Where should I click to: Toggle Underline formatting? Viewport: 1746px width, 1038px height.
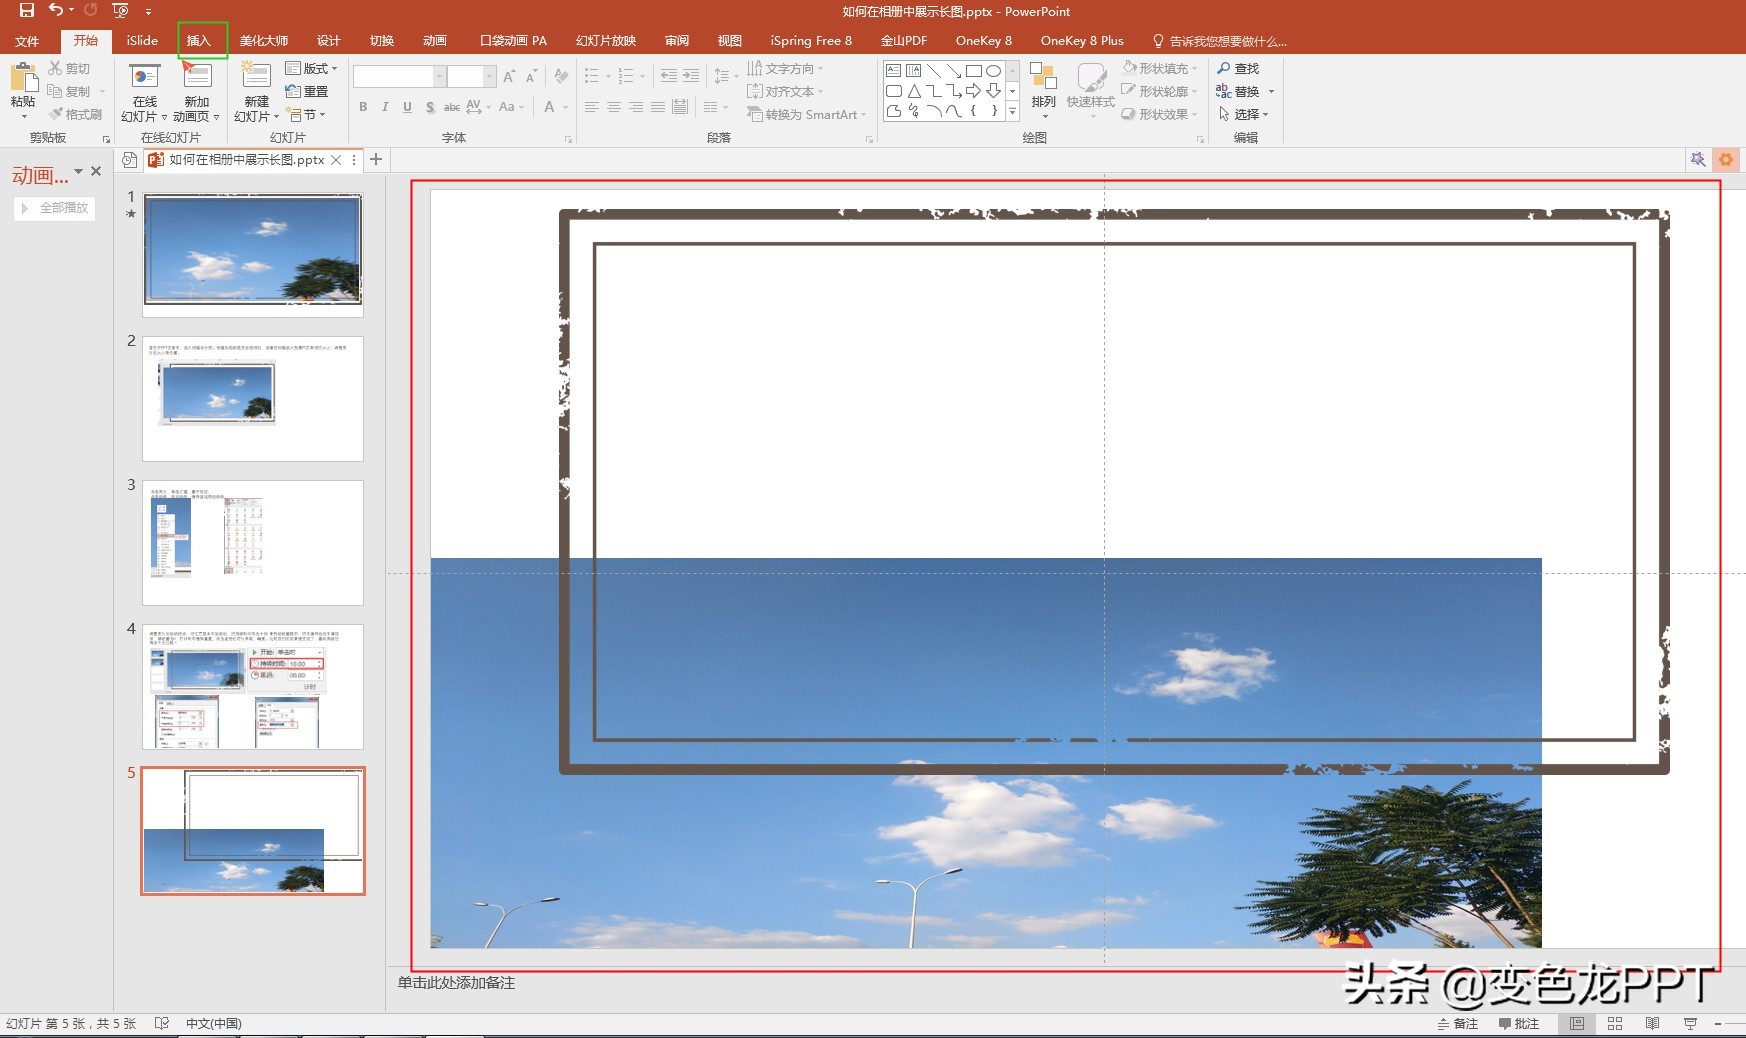(407, 107)
